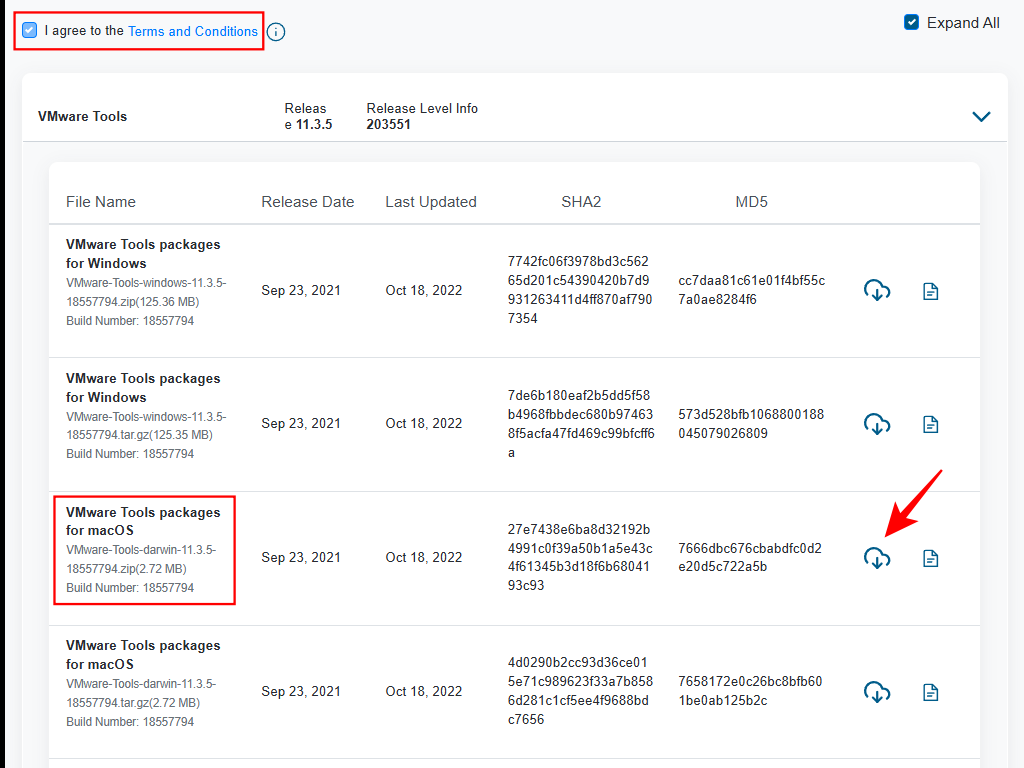Download the macOS darwin zip package
1024x768 pixels.
click(x=877, y=558)
